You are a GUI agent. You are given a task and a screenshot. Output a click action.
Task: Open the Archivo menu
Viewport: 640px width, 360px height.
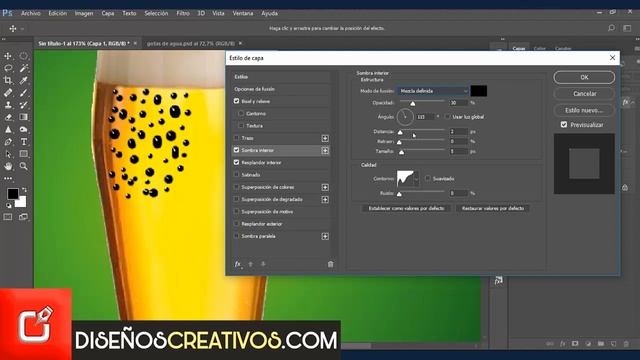[31, 13]
